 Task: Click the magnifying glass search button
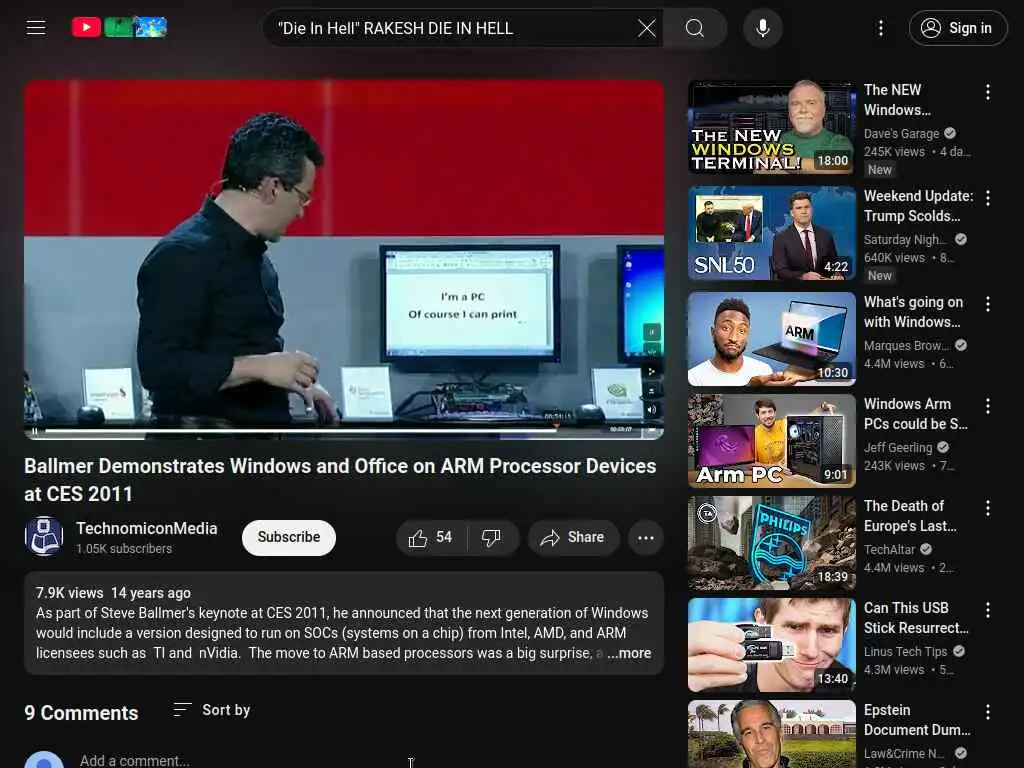tap(695, 28)
